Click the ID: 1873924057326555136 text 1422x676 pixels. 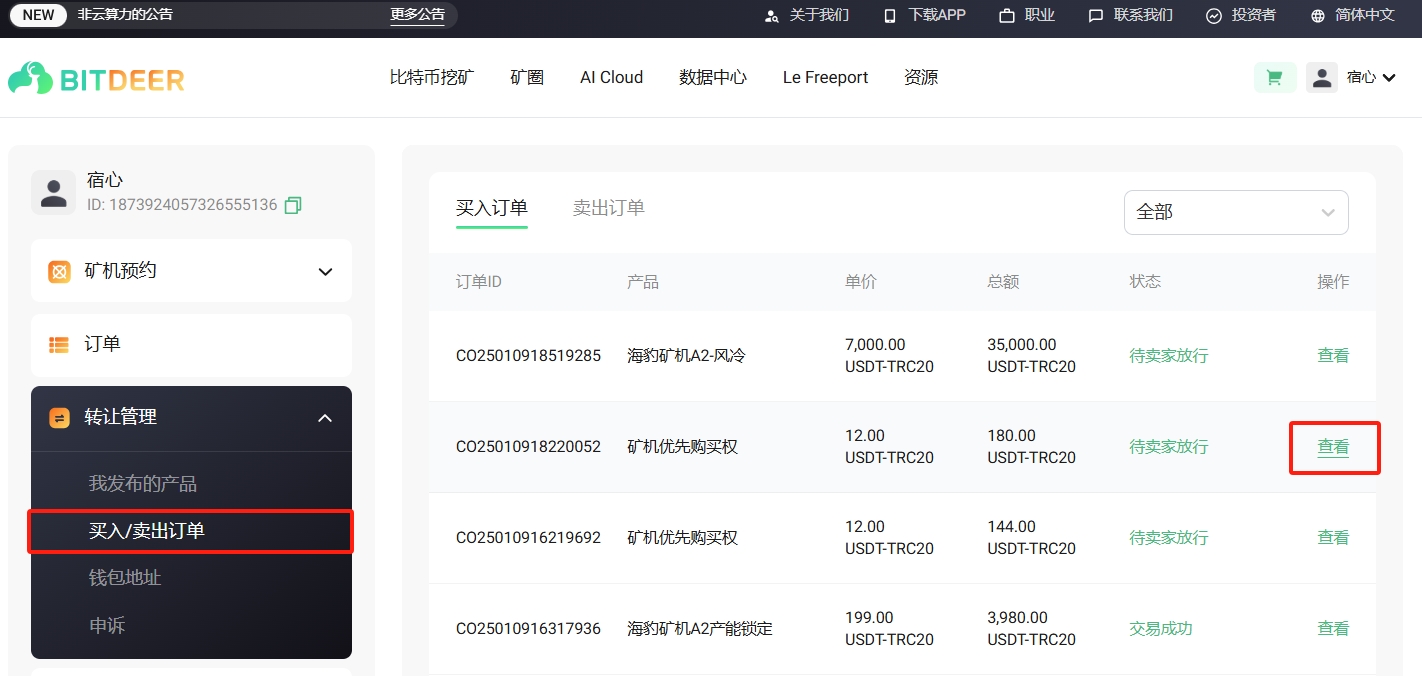[x=182, y=205]
